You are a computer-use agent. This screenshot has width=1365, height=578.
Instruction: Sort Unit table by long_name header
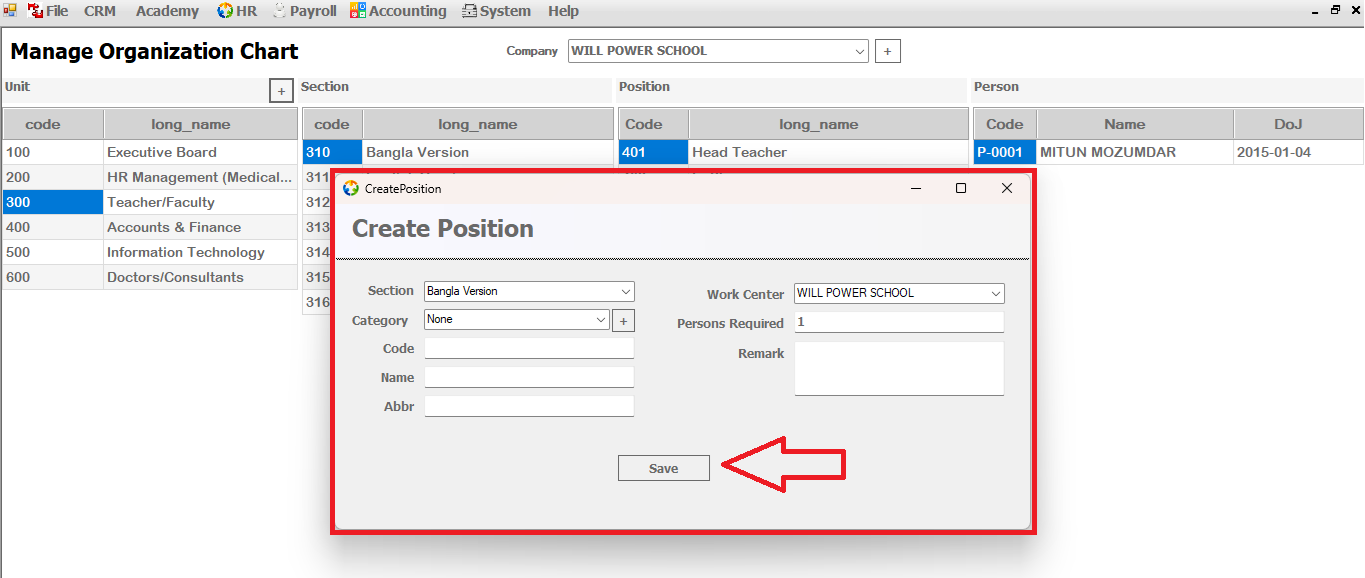point(201,124)
